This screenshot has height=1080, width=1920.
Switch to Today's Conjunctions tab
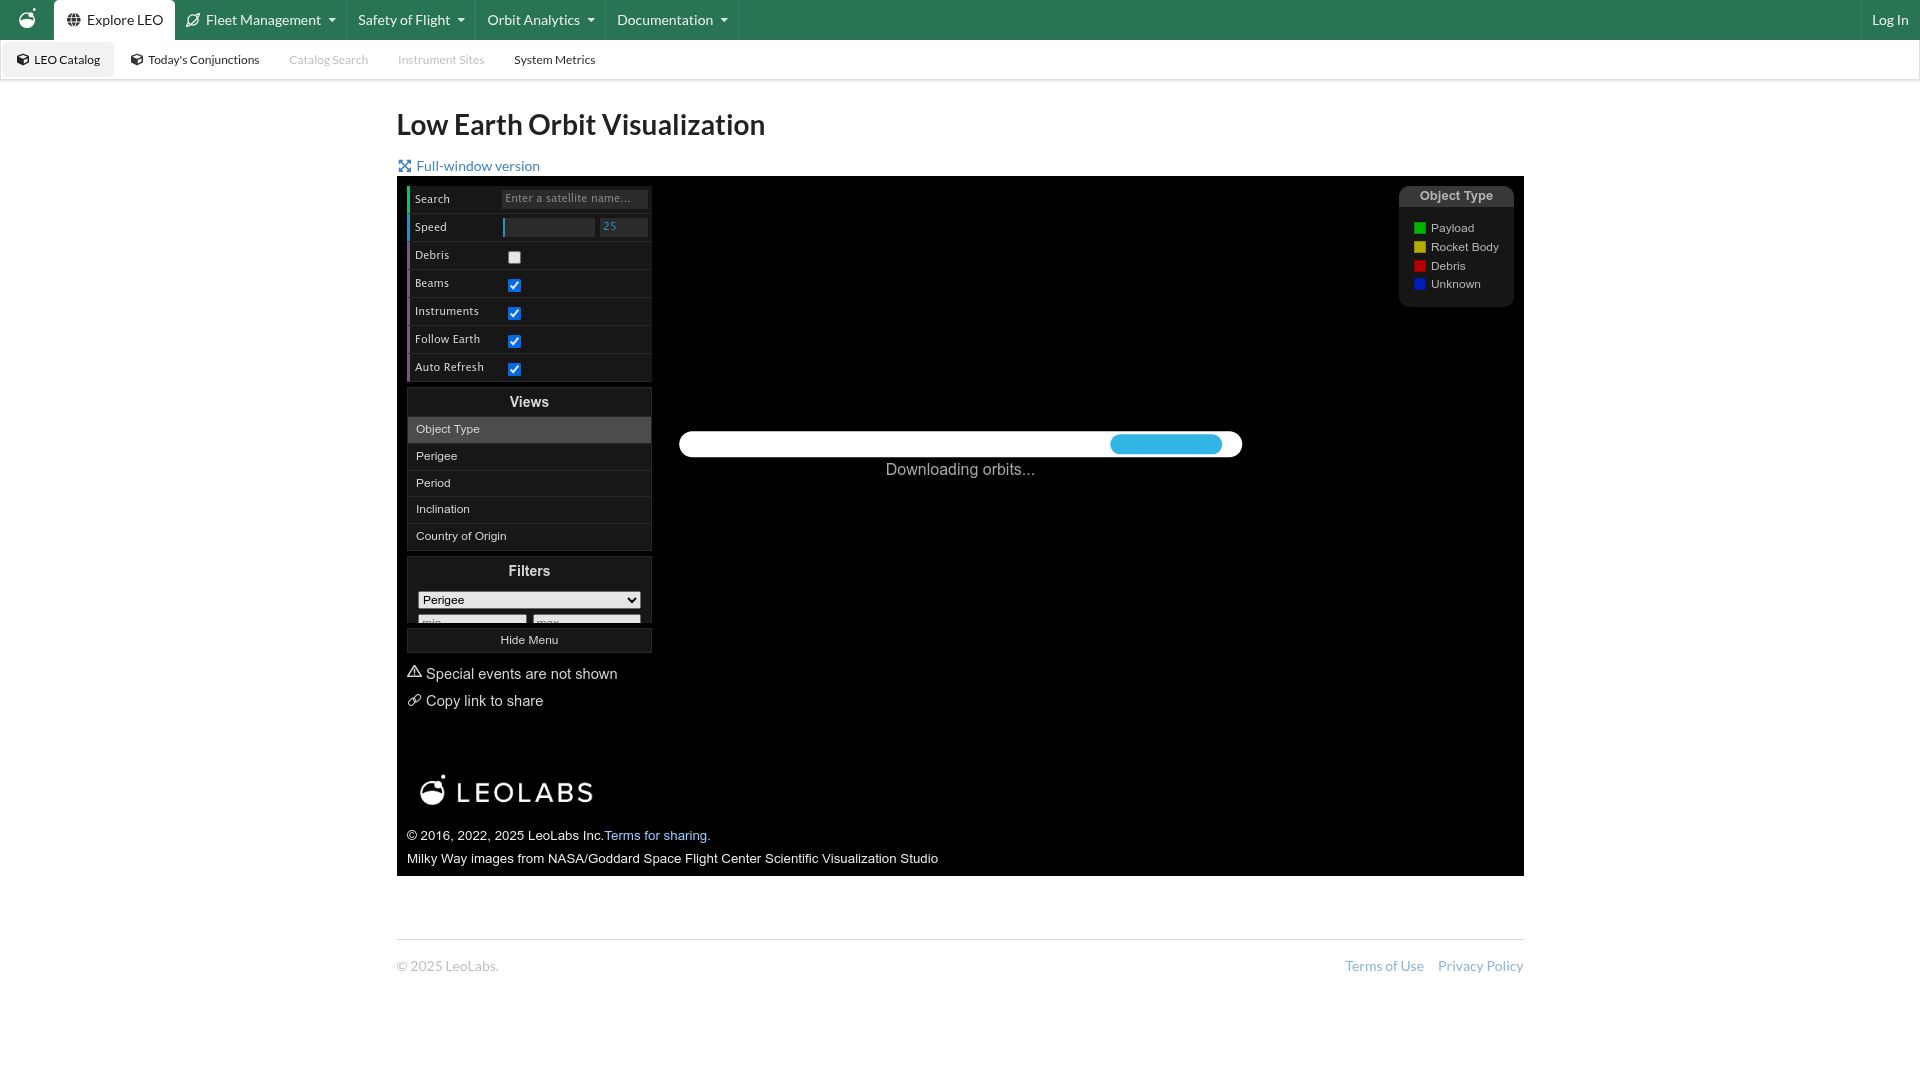195,60
